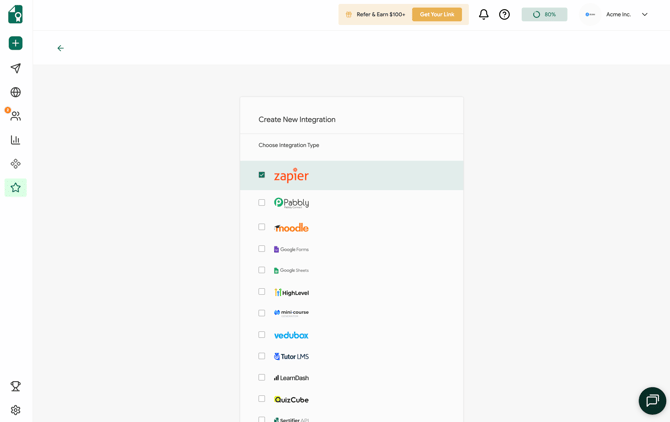This screenshot has width=670, height=422.
Task: Open the notifications bell
Action: (x=483, y=15)
